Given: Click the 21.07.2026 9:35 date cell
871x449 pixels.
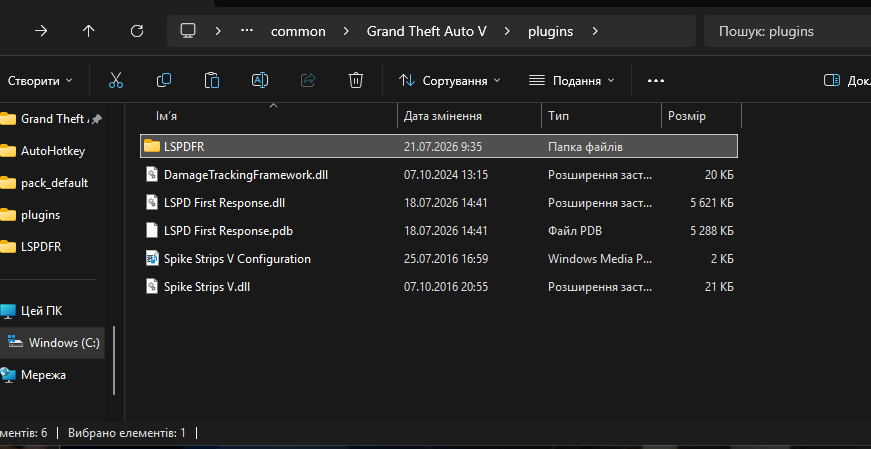Looking at the screenshot, I should click(x=443, y=147).
